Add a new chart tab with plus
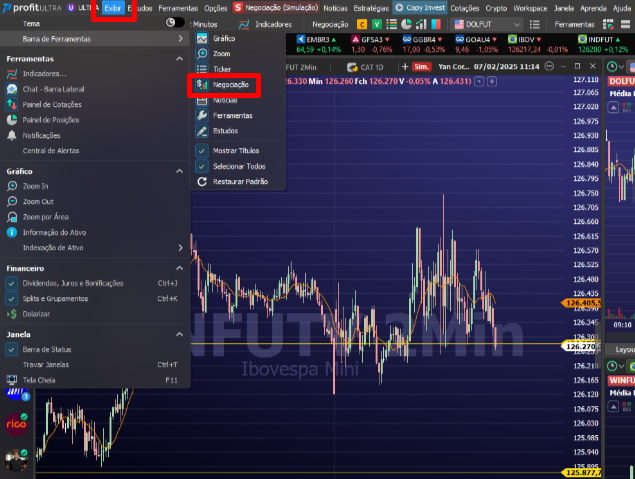Image resolution: width=635 pixels, height=479 pixels. [x=405, y=66]
